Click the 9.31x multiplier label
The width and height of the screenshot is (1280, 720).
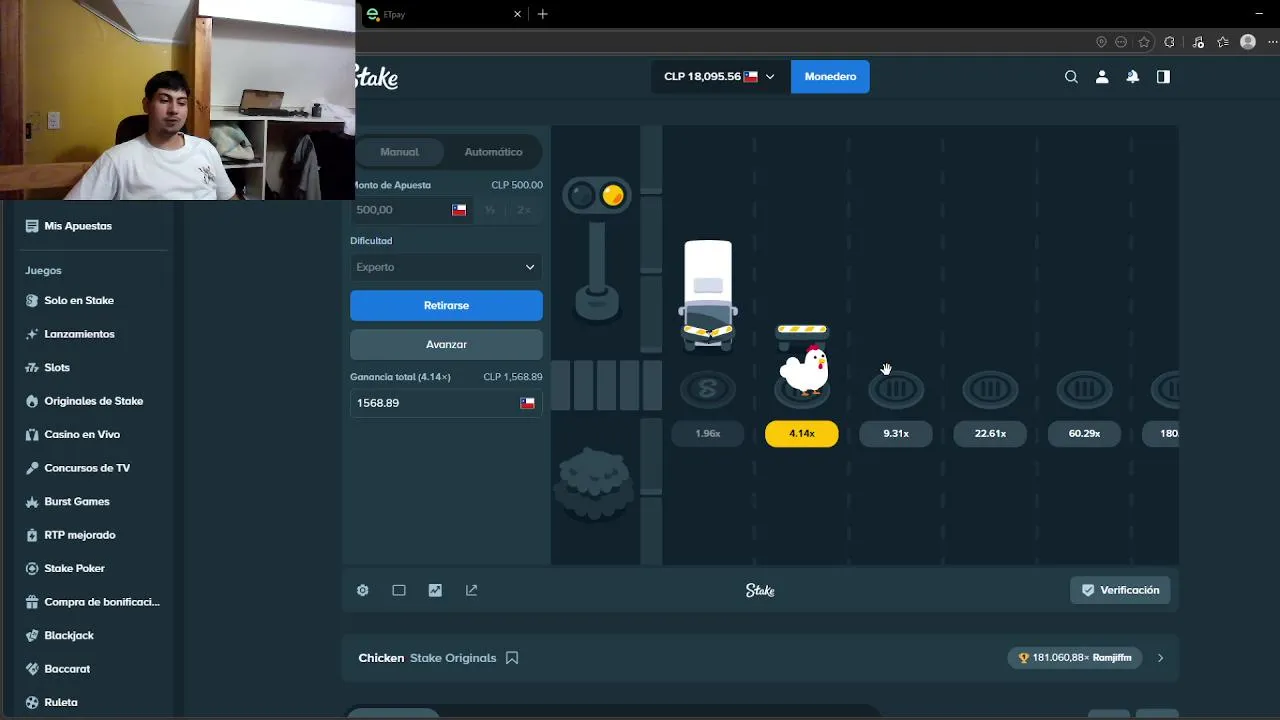coord(896,433)
